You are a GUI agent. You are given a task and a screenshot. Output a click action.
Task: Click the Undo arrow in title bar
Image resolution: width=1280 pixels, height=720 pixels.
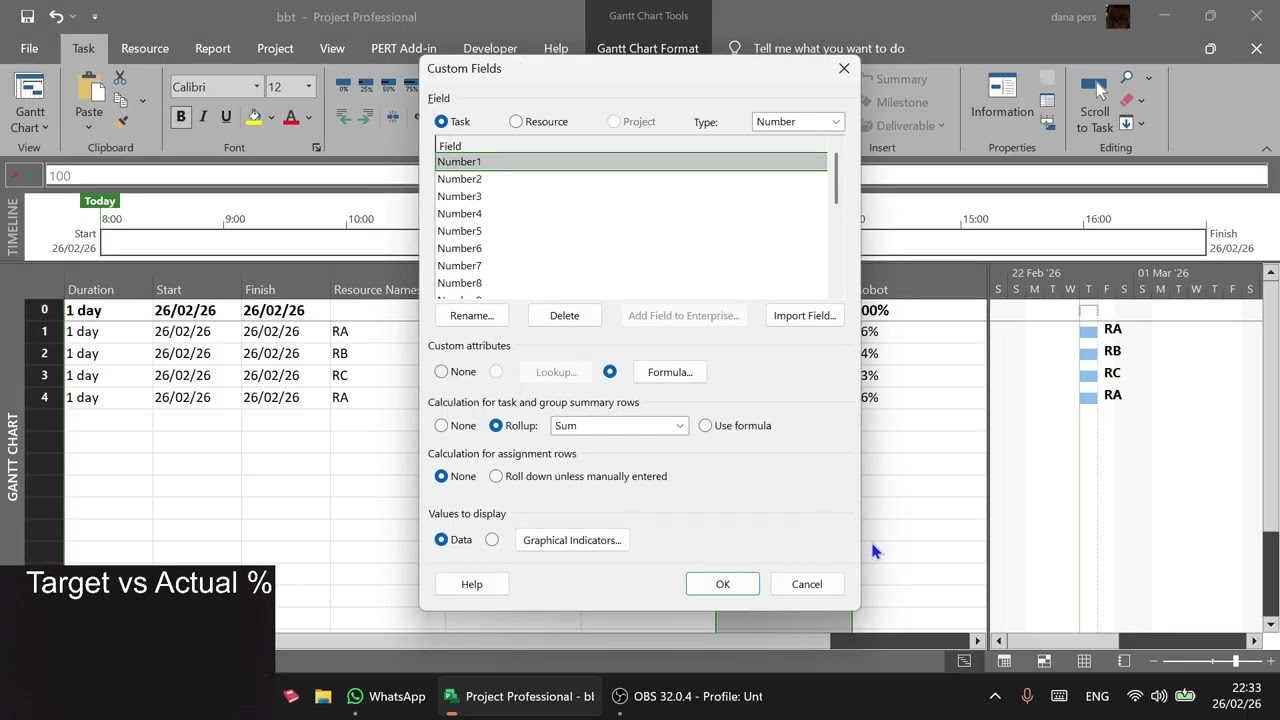pyautogui.click(x=55, y=17)
